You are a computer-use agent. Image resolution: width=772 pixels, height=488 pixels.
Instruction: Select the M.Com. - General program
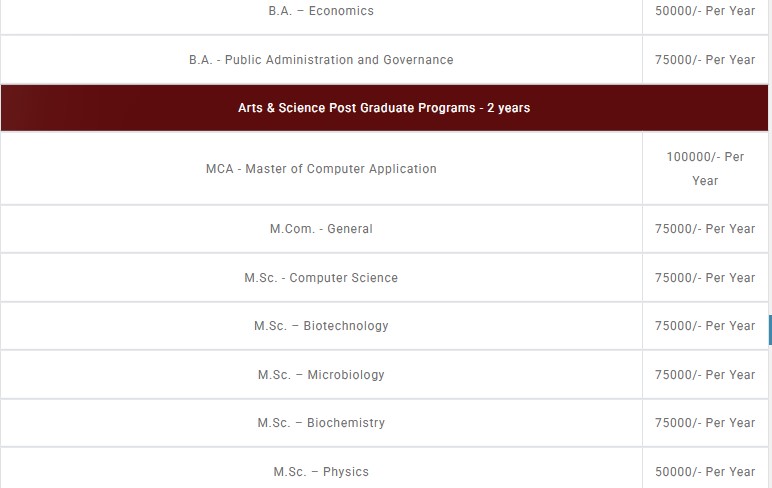tap(321, 229)
